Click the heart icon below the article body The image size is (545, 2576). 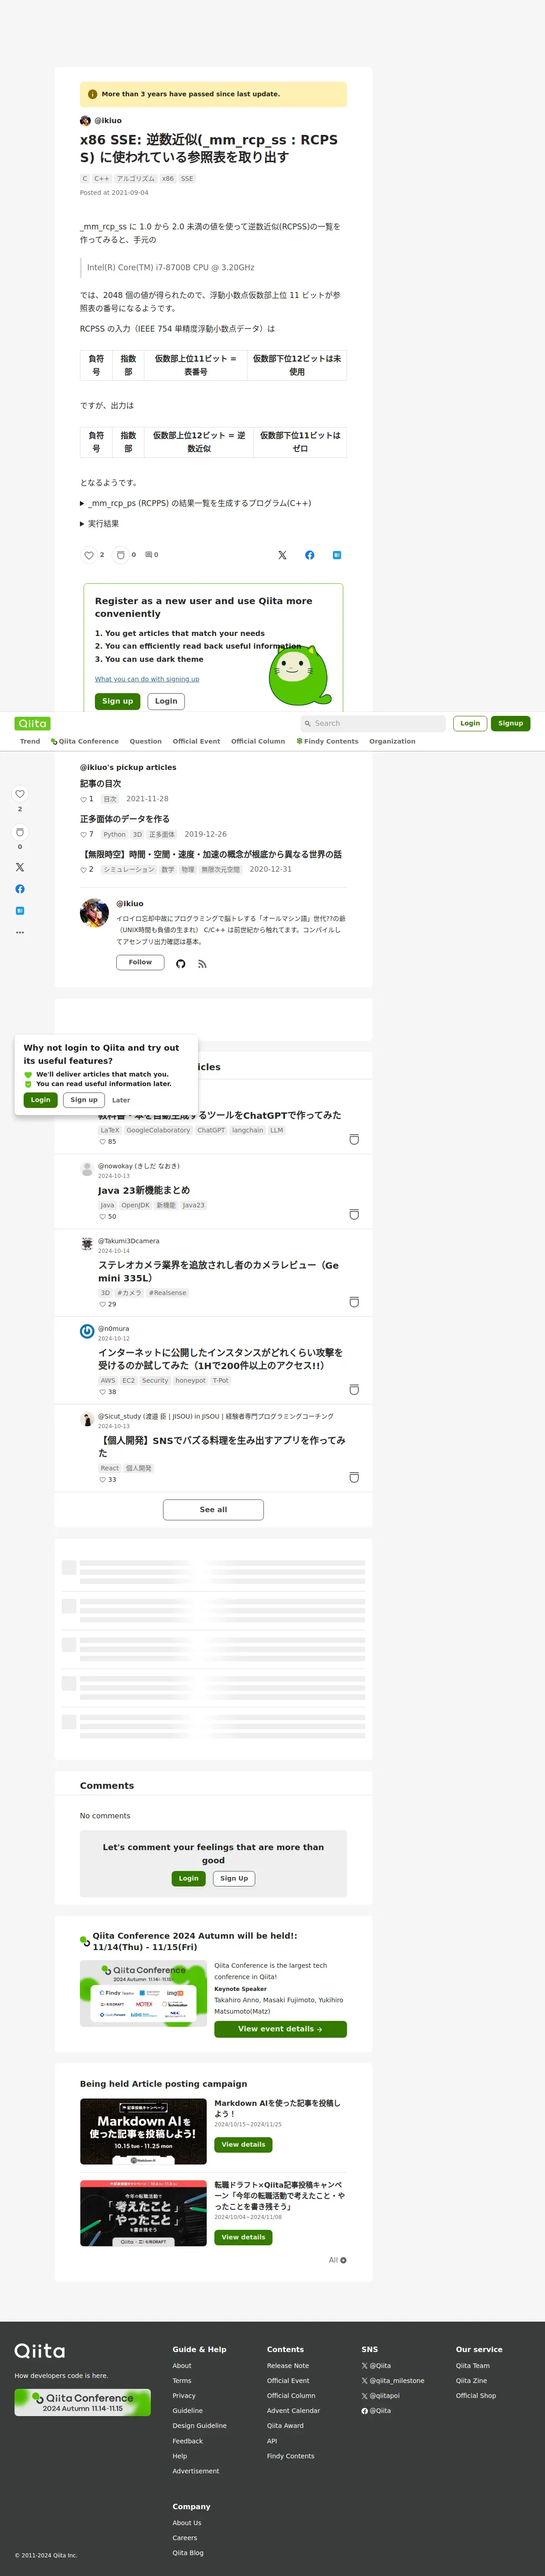click(89, 555)
